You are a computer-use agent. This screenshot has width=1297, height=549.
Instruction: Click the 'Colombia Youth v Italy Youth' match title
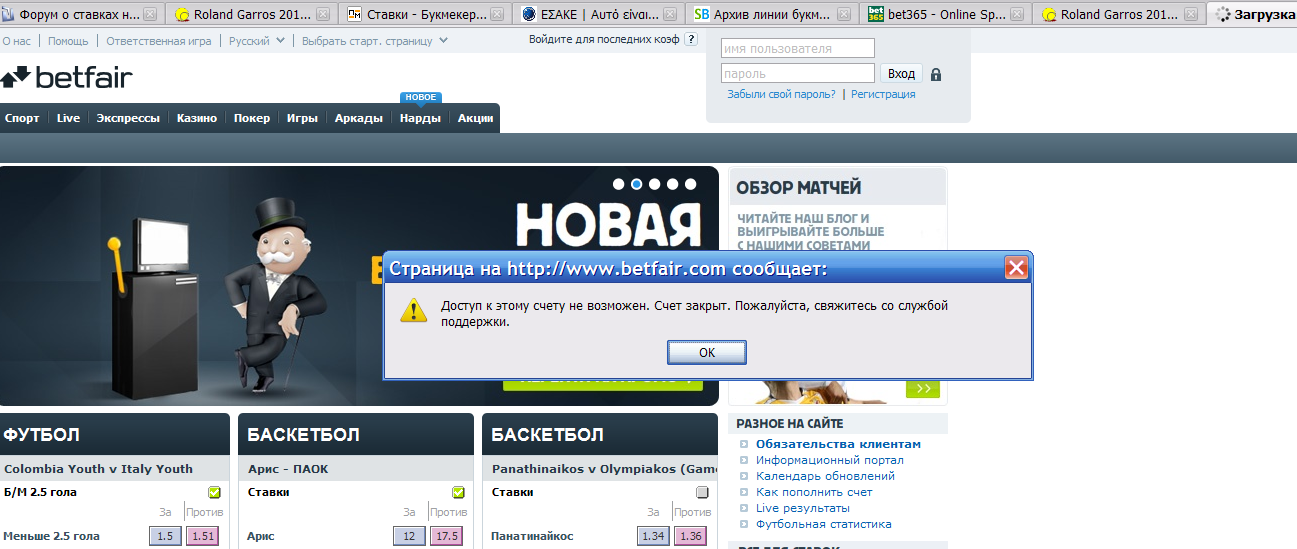tap(98, 469)
